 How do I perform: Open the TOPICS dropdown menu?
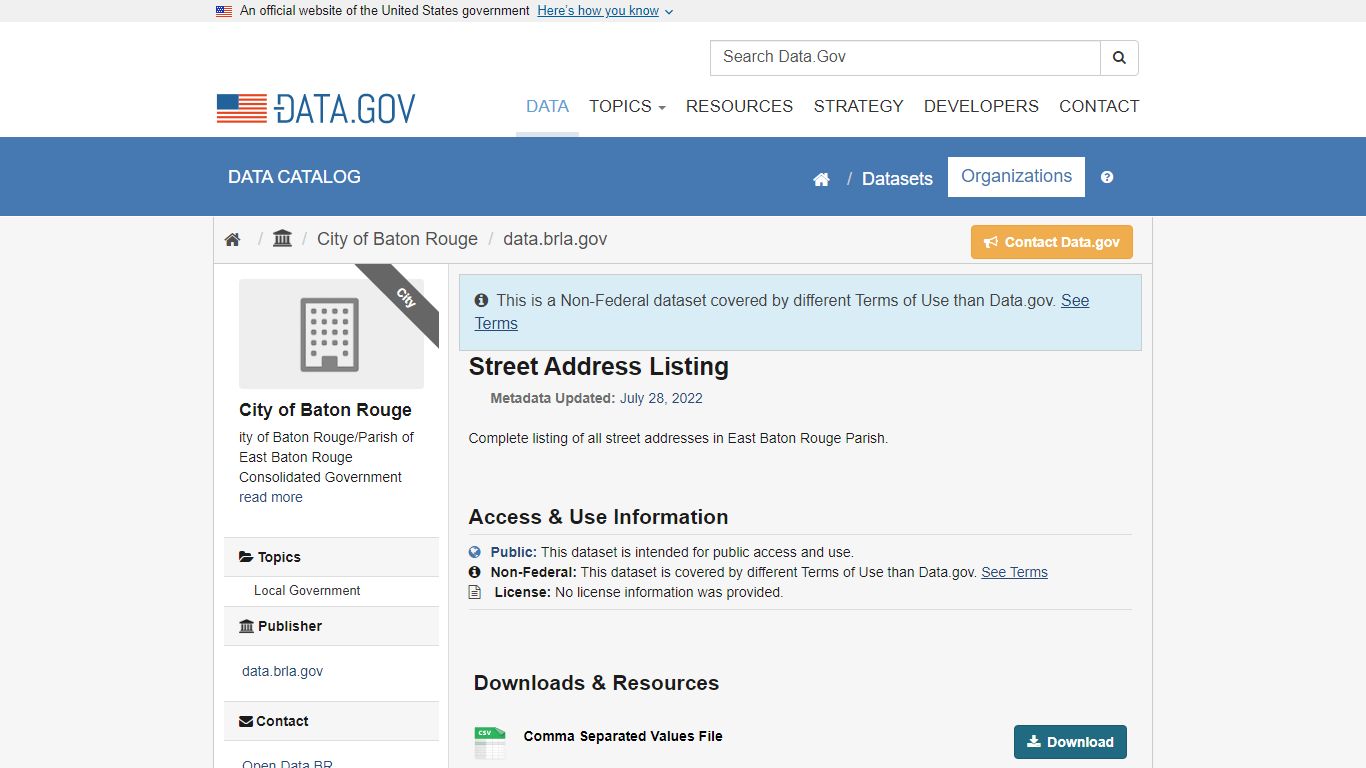coord(627,106)
